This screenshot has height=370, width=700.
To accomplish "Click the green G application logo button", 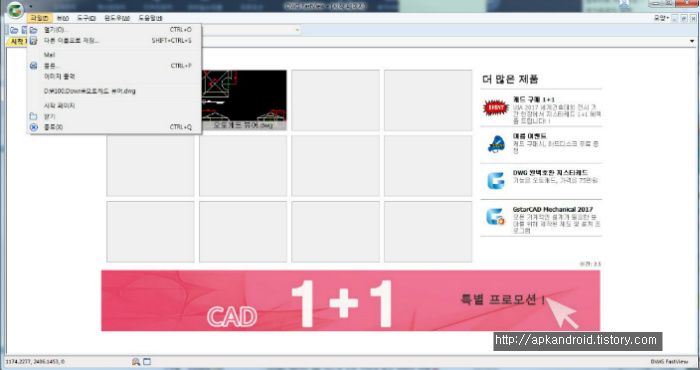I will click(x=15, y=10).
